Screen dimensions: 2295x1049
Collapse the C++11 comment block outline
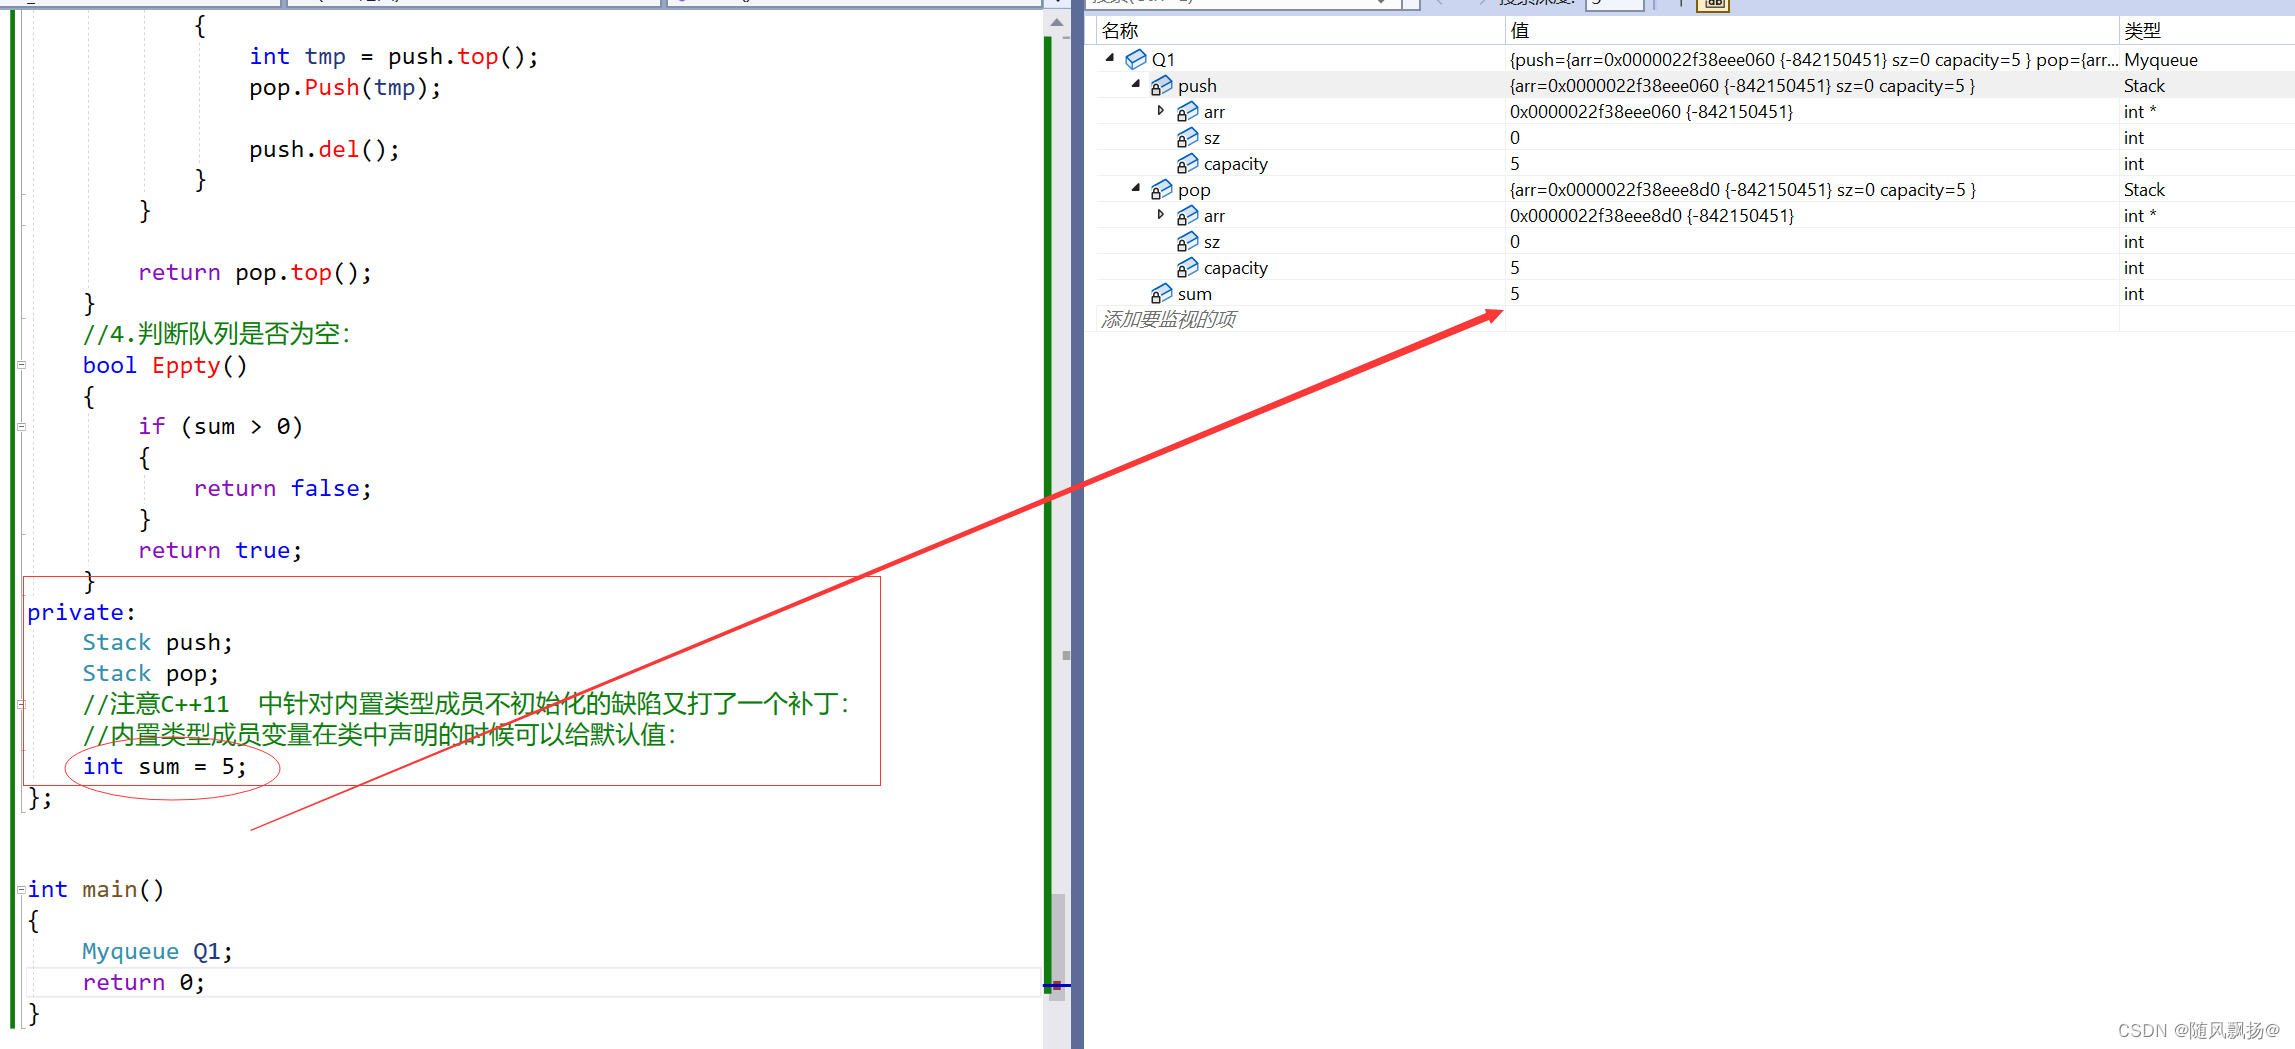pos(21,704)
